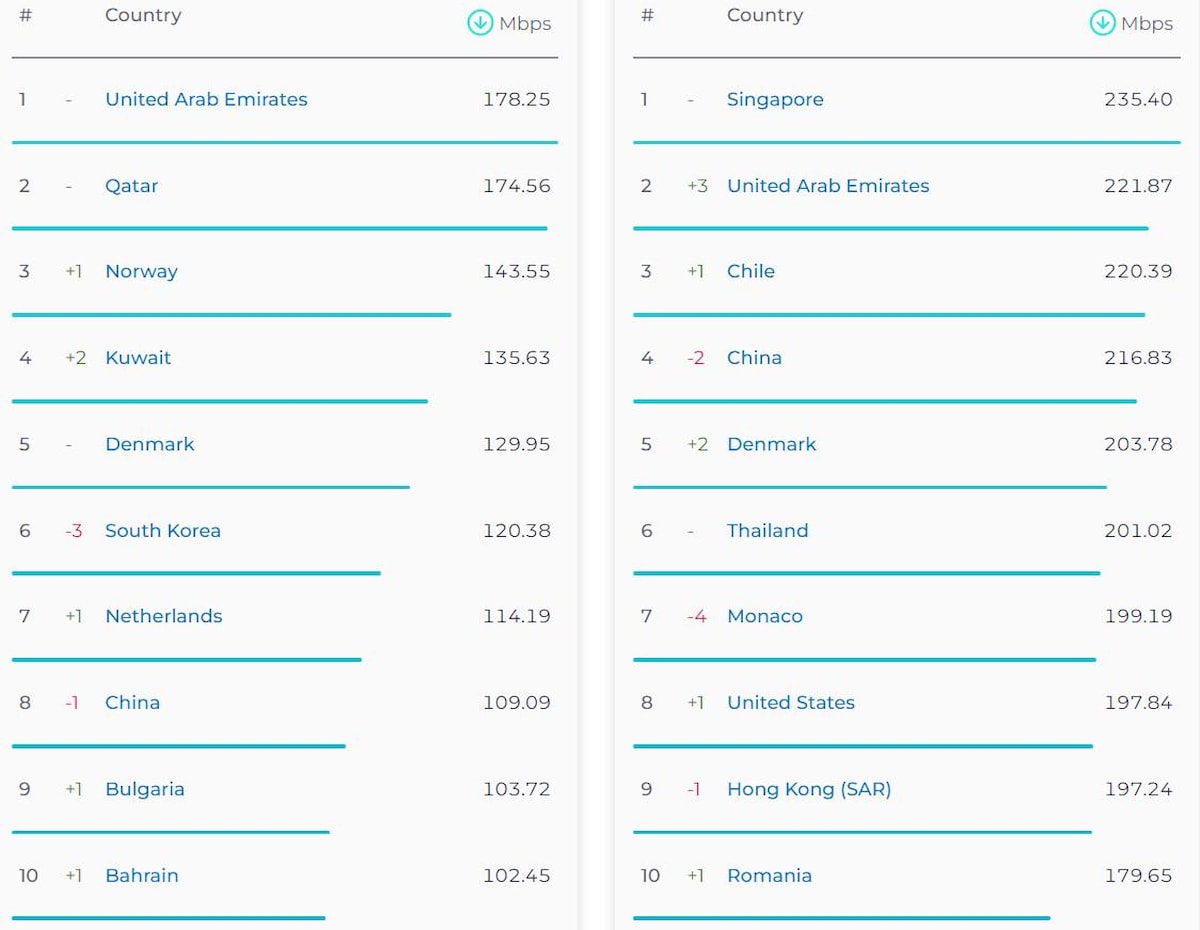Click the Bulgaria country link

tap(145, 789)
